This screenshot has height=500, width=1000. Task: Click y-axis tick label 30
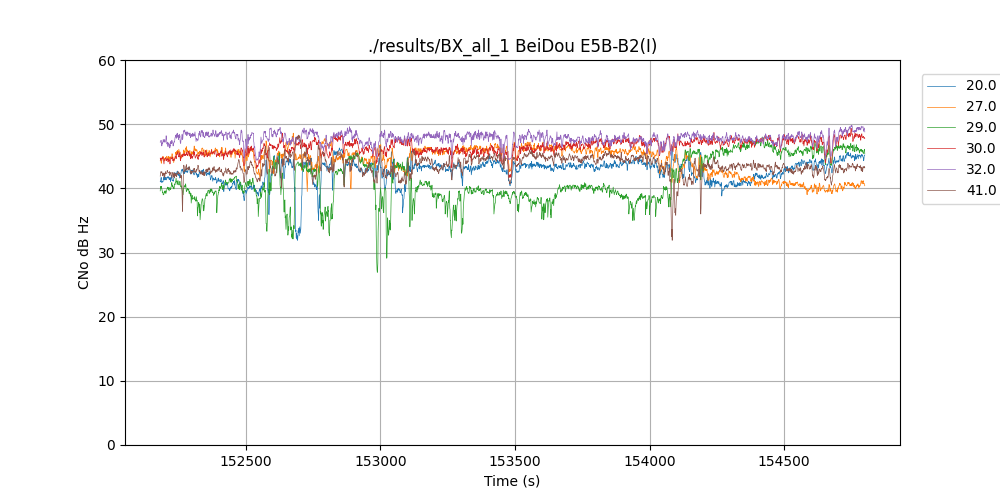pyautogui.click(x=108, y=253)
